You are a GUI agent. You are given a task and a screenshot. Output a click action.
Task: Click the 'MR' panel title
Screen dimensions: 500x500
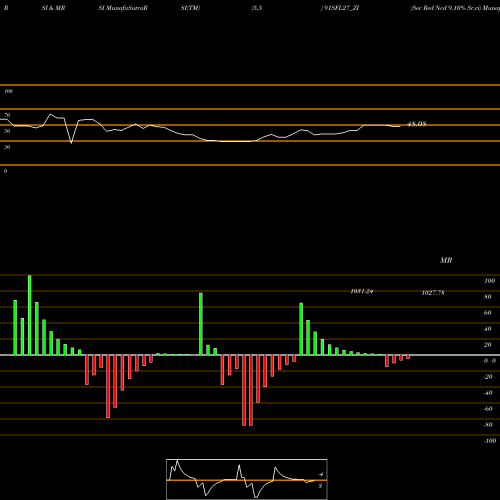point(446,260)
